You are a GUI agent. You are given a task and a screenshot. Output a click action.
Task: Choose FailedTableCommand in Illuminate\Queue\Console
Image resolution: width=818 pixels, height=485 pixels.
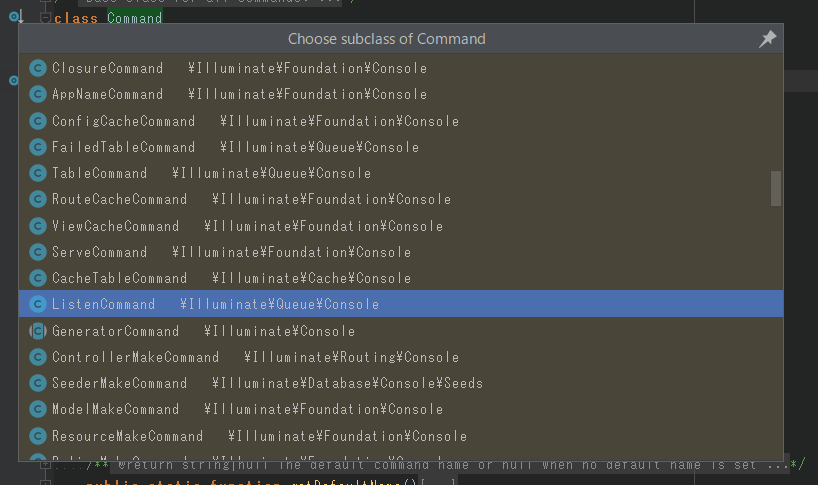coord(124,147)
